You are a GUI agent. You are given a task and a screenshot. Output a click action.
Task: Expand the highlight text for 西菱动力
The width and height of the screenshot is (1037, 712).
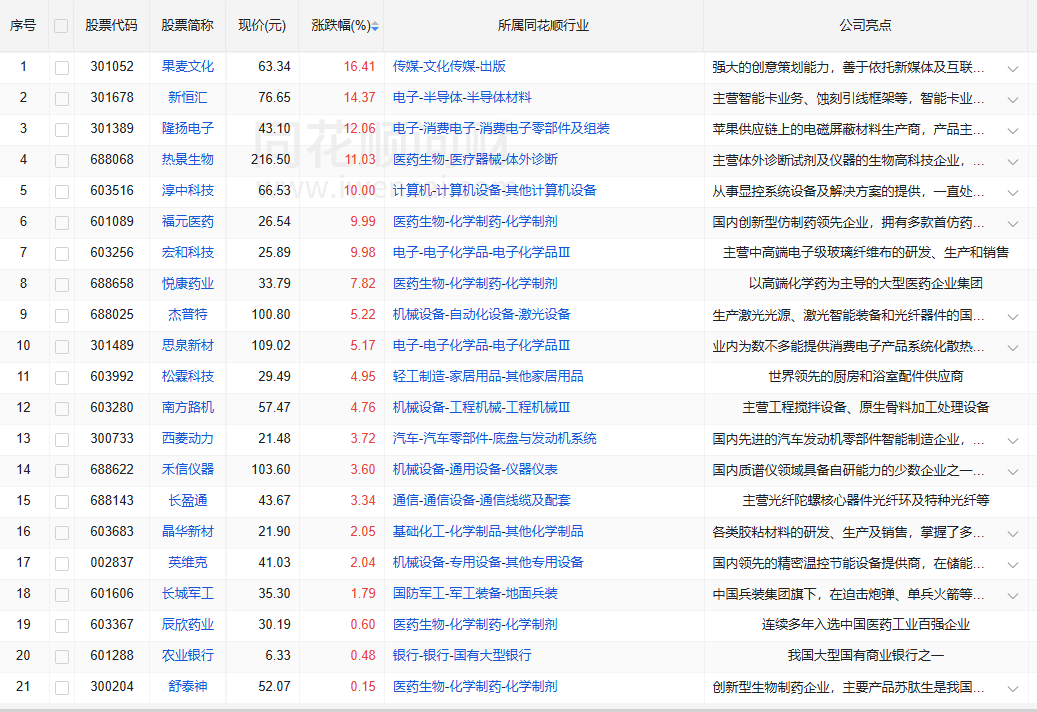point(1013,441)
